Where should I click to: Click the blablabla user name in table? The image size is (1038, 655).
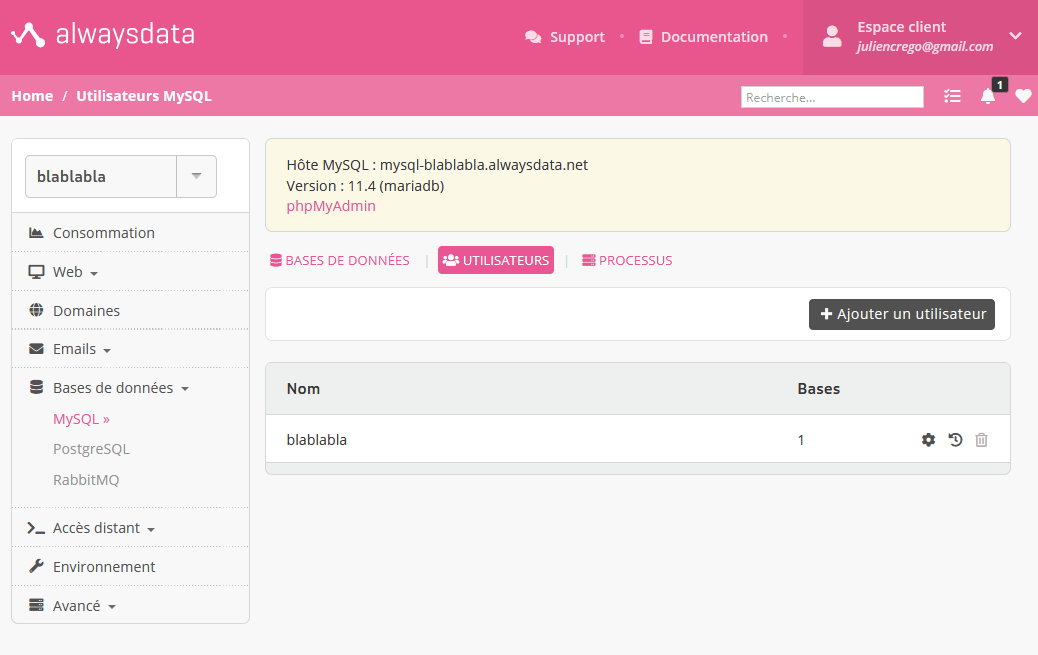(x=316, y=440)
